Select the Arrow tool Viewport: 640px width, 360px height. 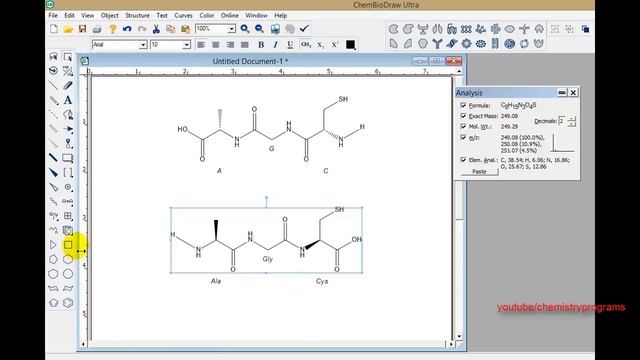[x=68, y=129]
